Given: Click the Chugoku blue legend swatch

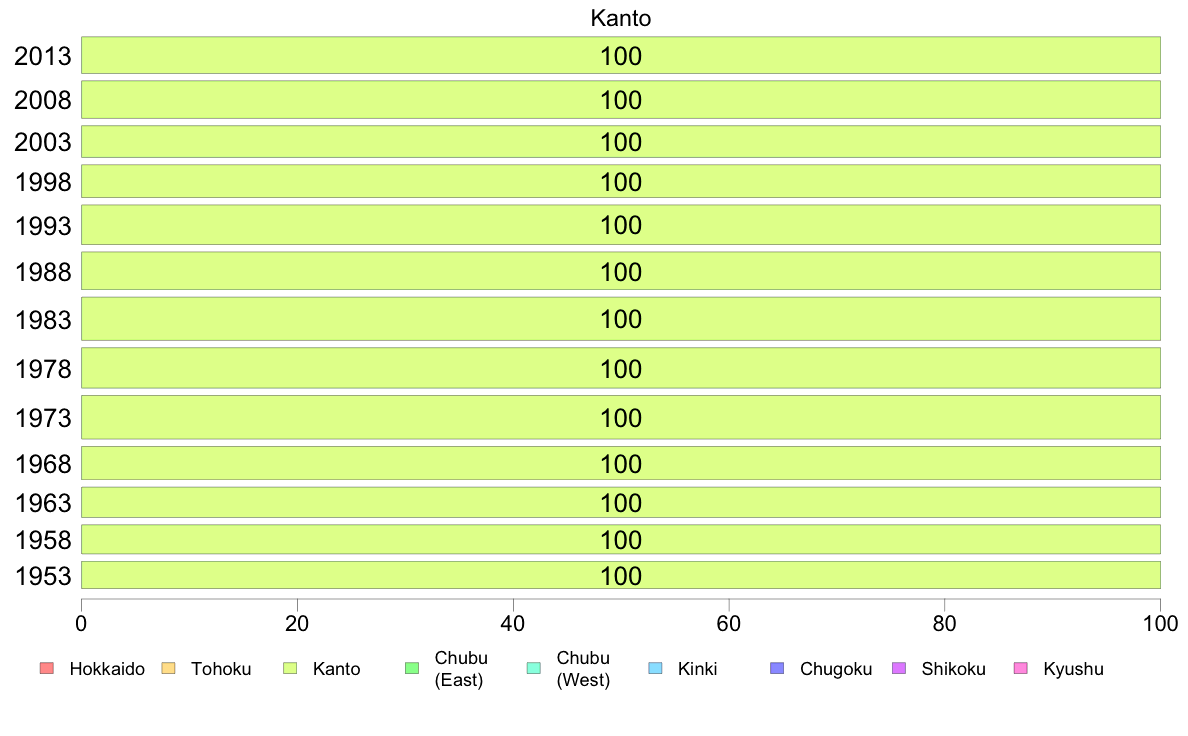Looking at the screenshot, I should pos(777,669).
